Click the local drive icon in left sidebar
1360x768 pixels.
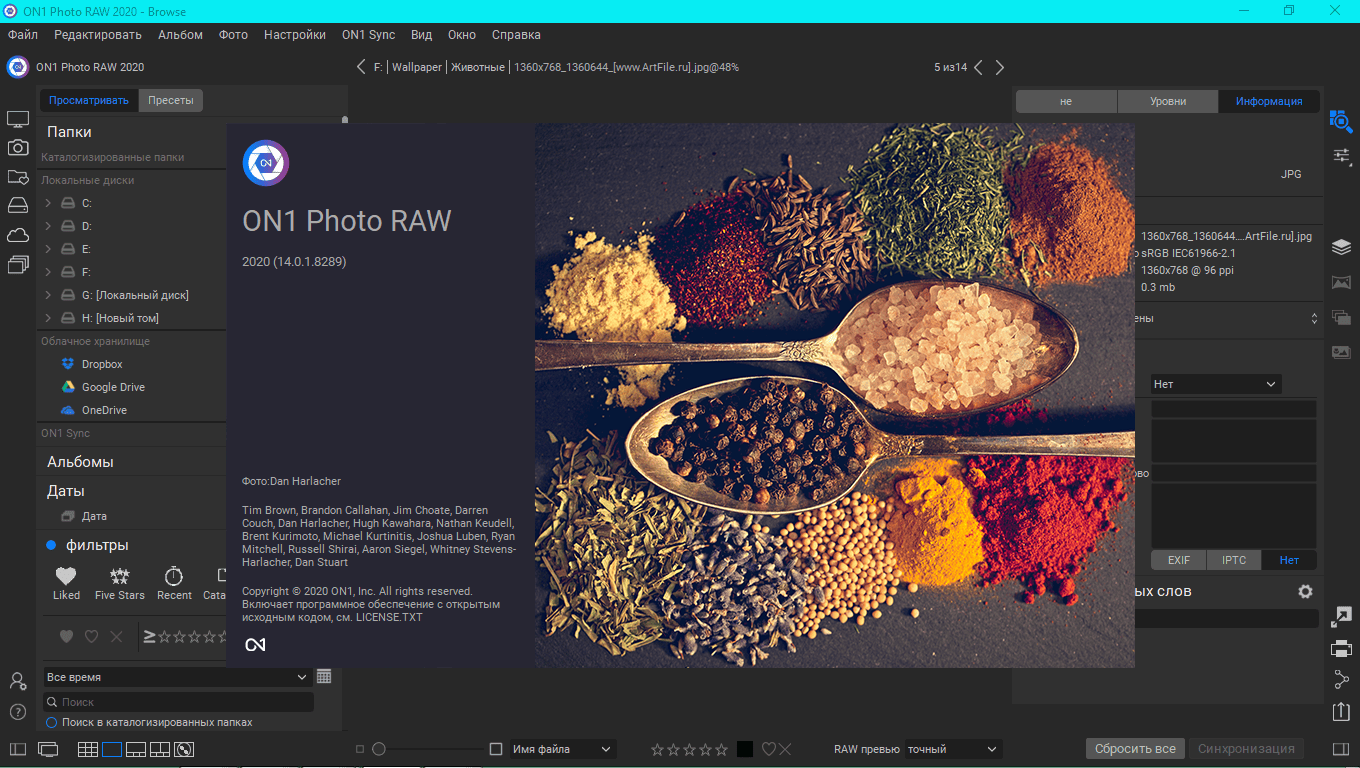tap(18, 206)
